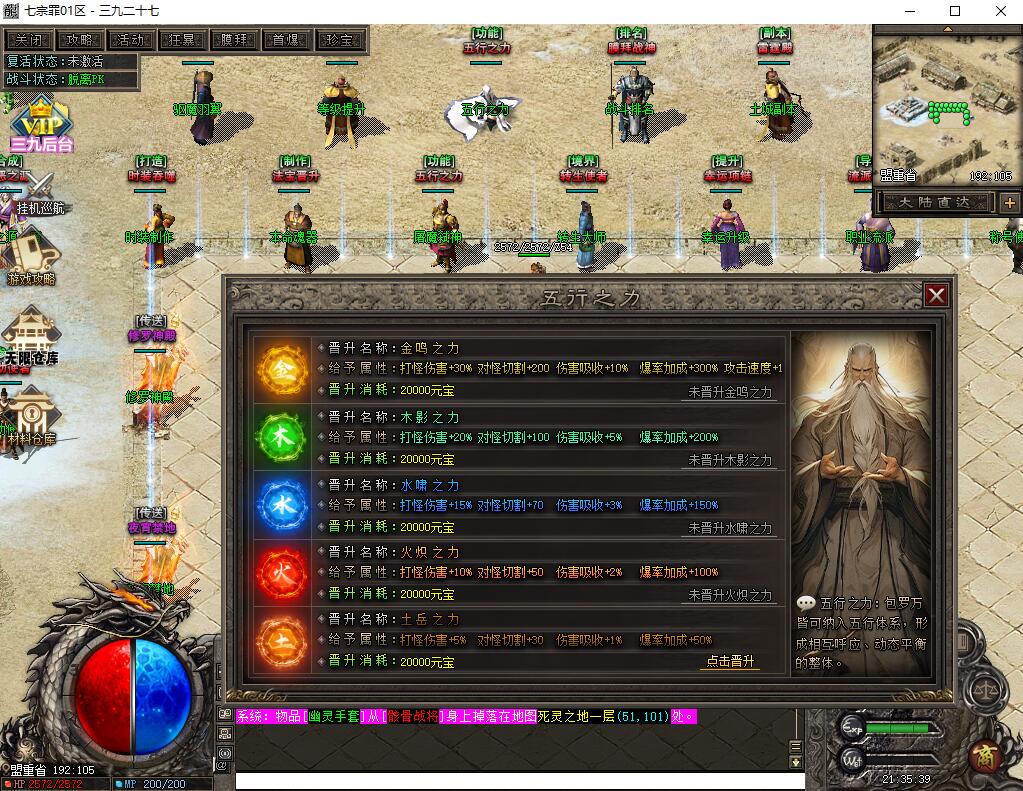Start auto-patrol via 挂机巡航 crossed swords

40,194
